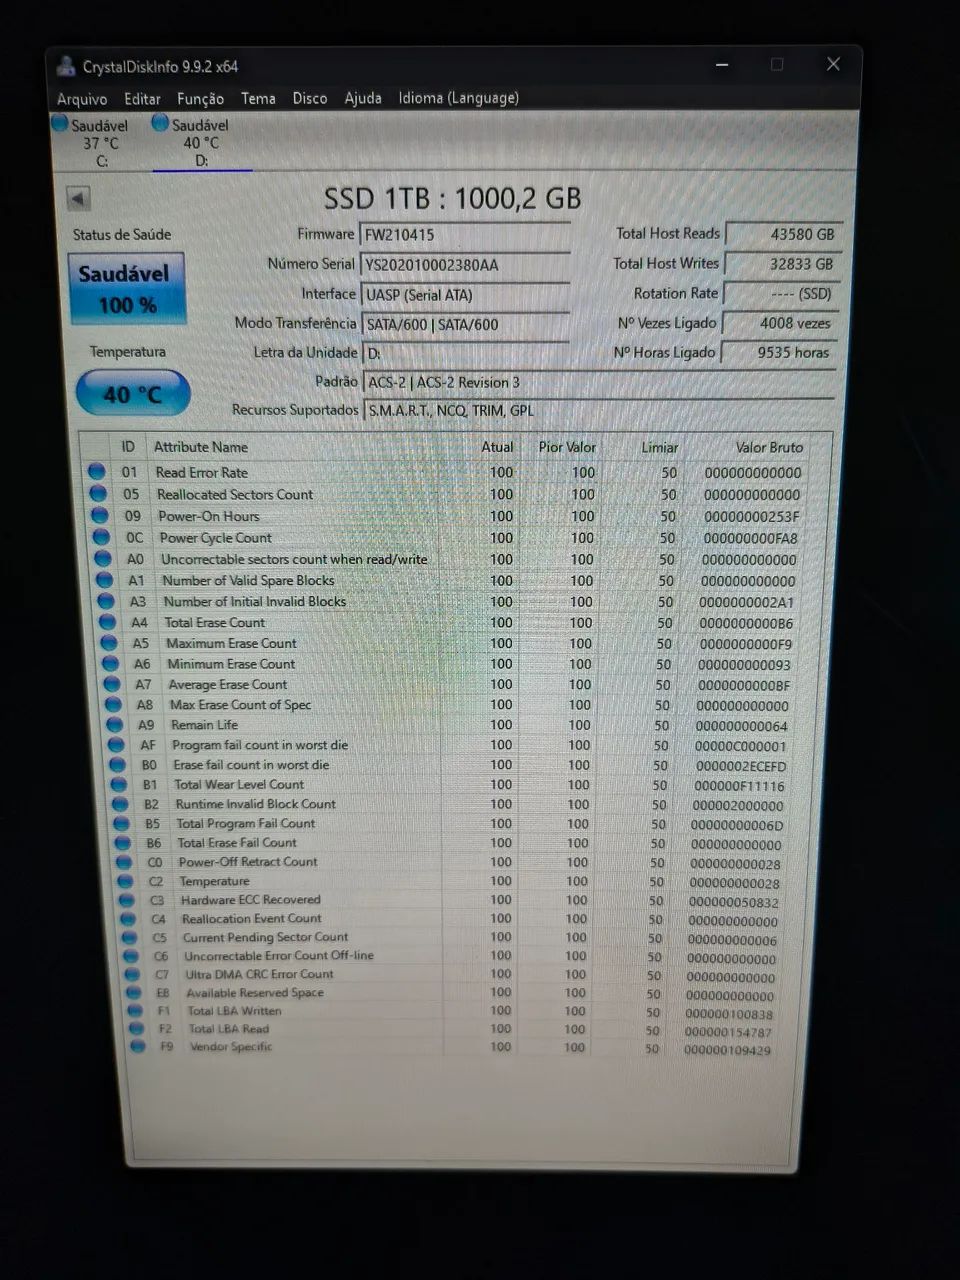Click status icon for Uncorrectable sectors count row
960x1280 pixels.
pyautogui.click(x=103, y=559)
